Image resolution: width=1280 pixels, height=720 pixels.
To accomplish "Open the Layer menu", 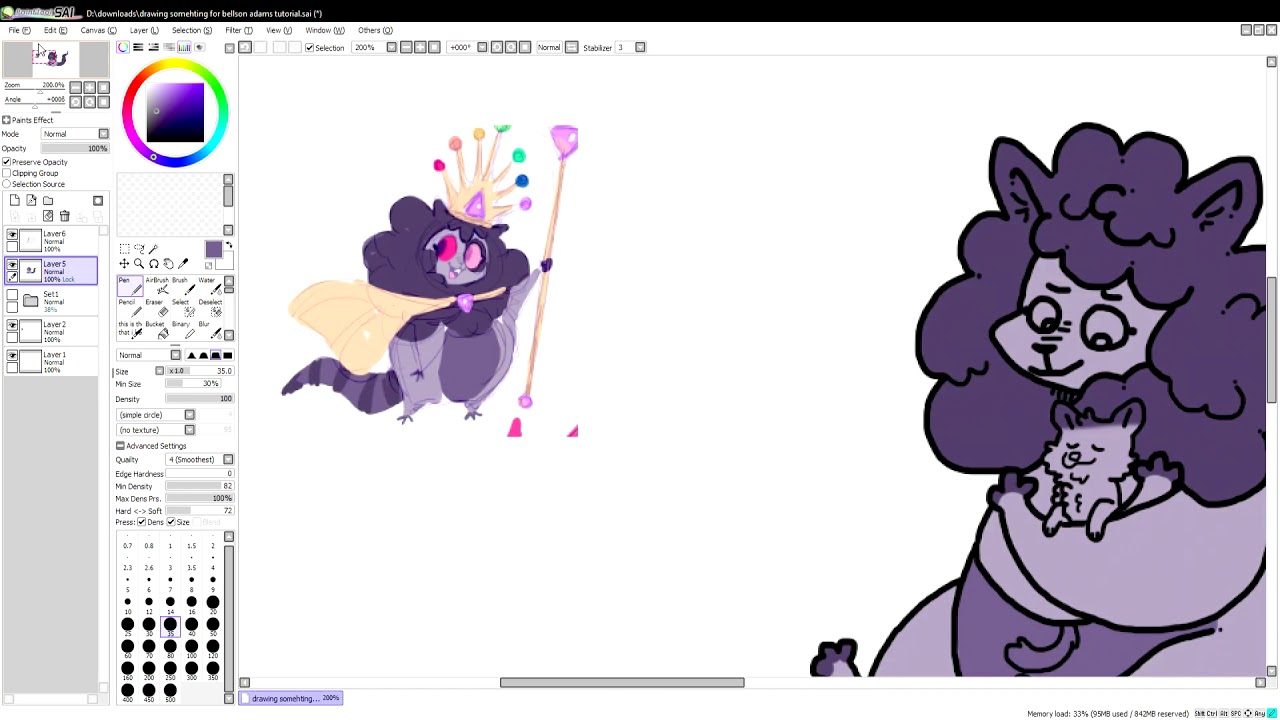I will tap(144, 30).
